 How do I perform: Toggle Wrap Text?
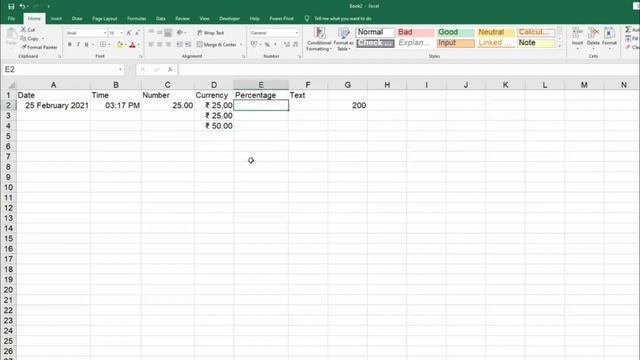211,33
